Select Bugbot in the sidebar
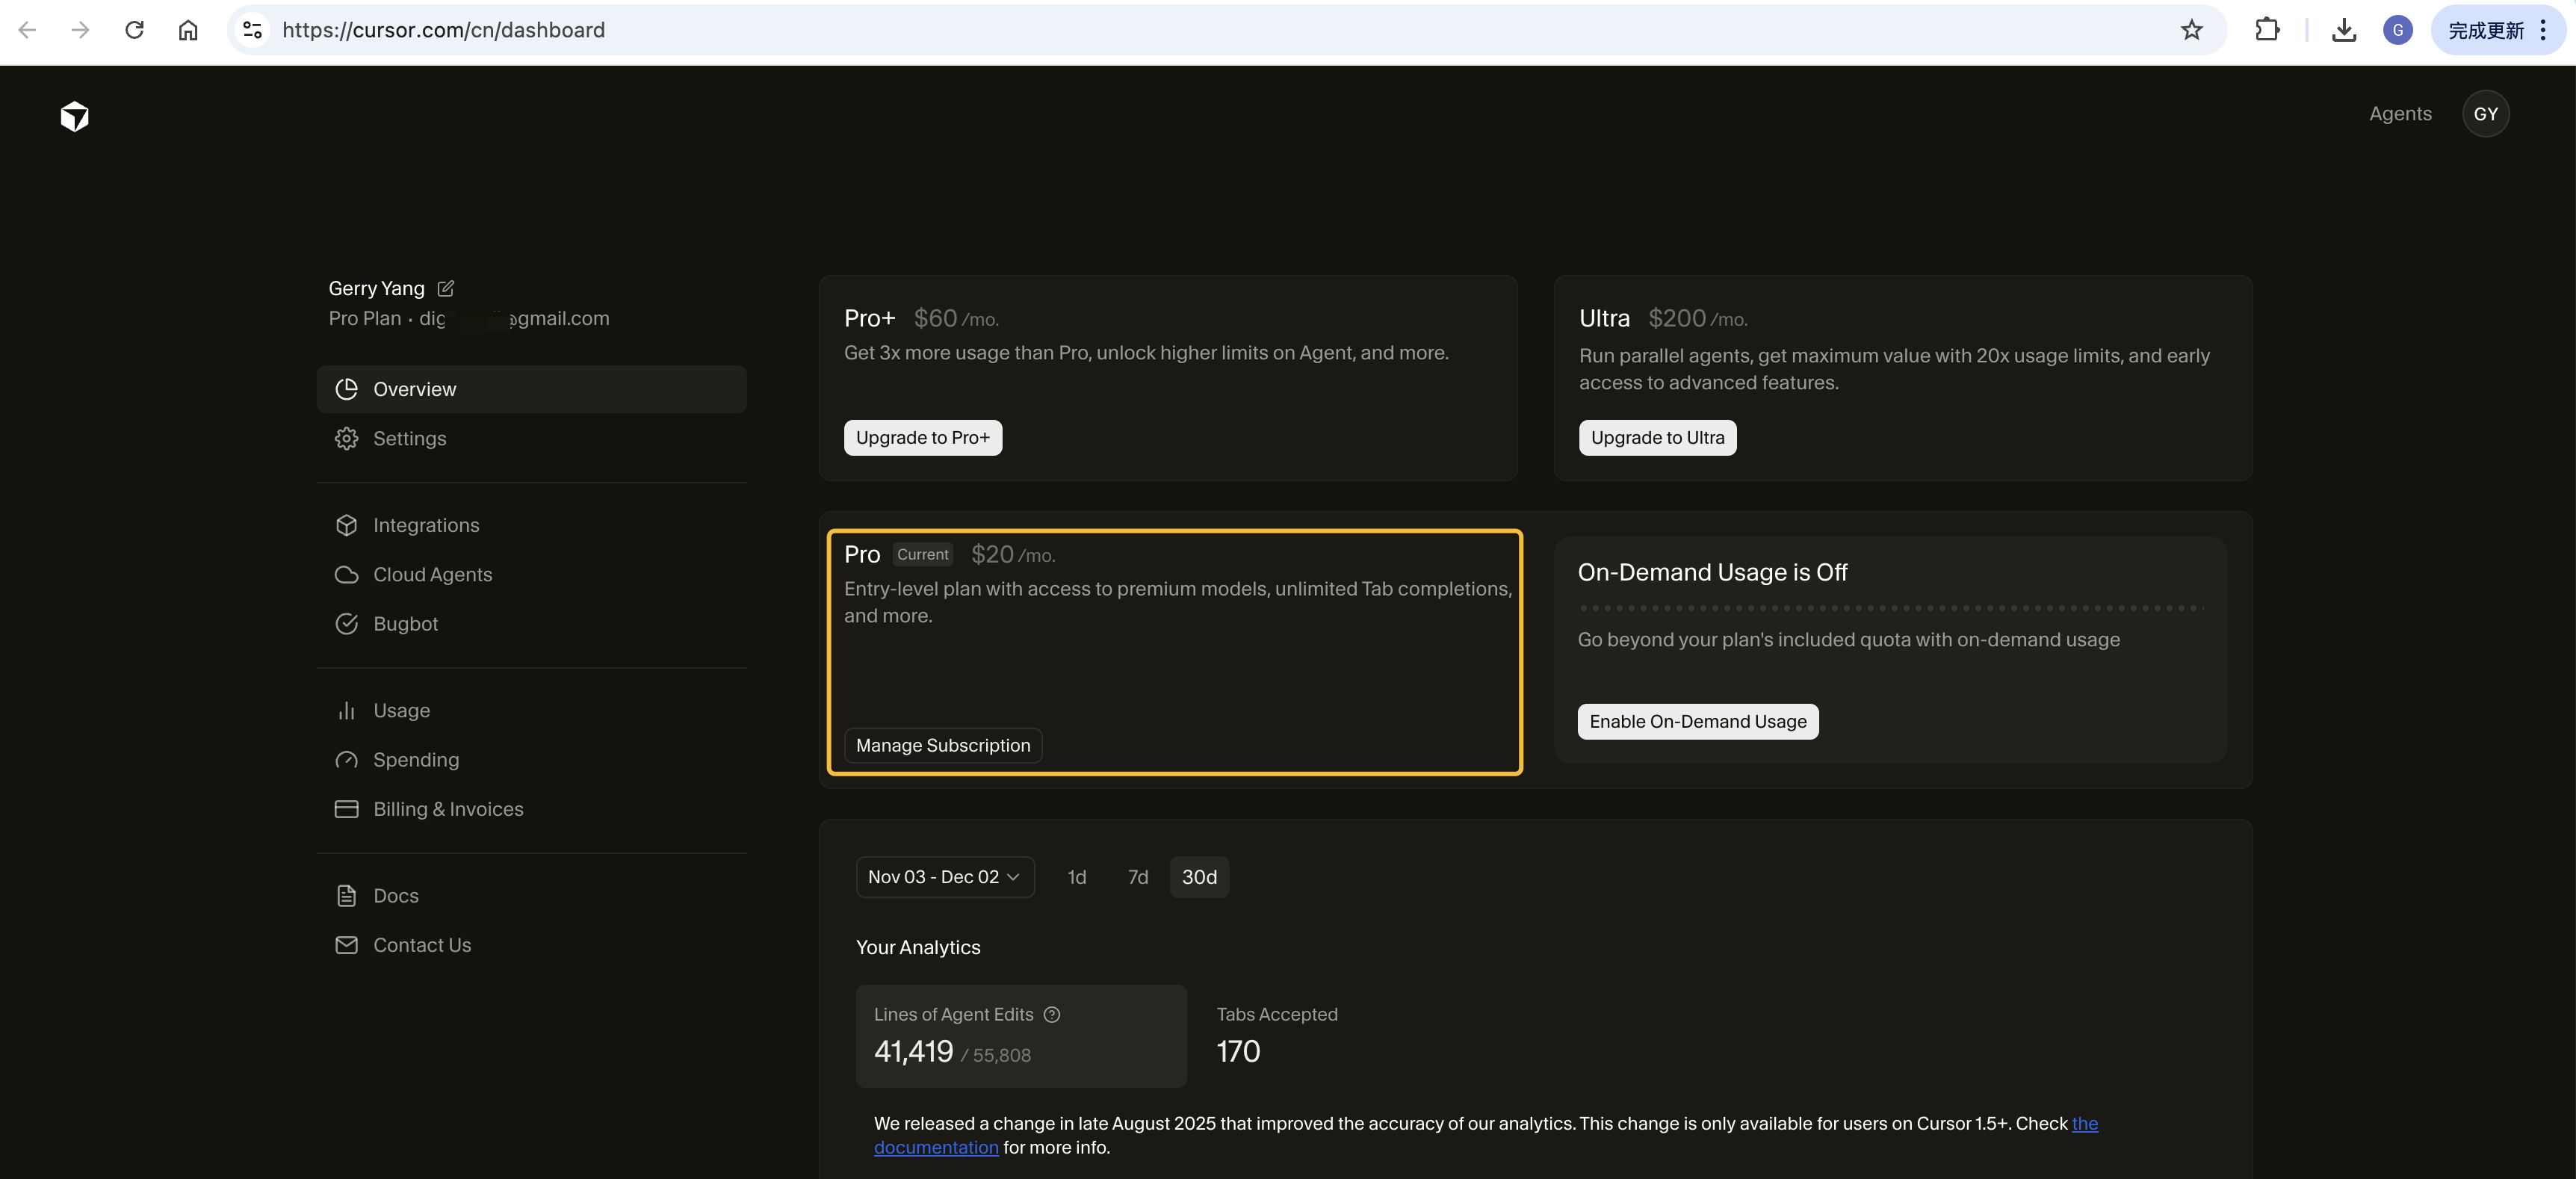The height and width of the screenshot is (1179, 2576). [x=405, y=623]
